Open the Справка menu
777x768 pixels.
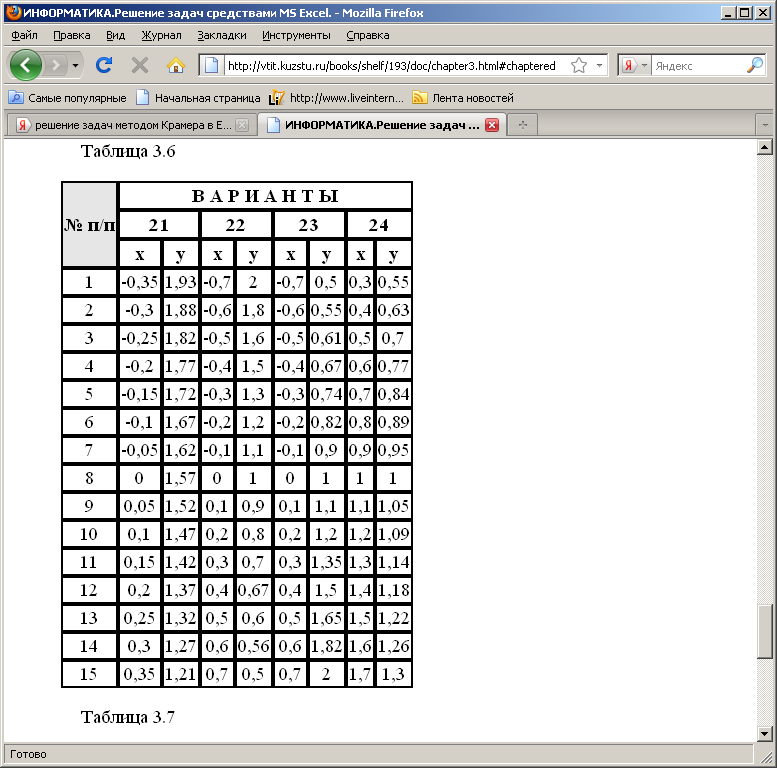tap(368, 35)
